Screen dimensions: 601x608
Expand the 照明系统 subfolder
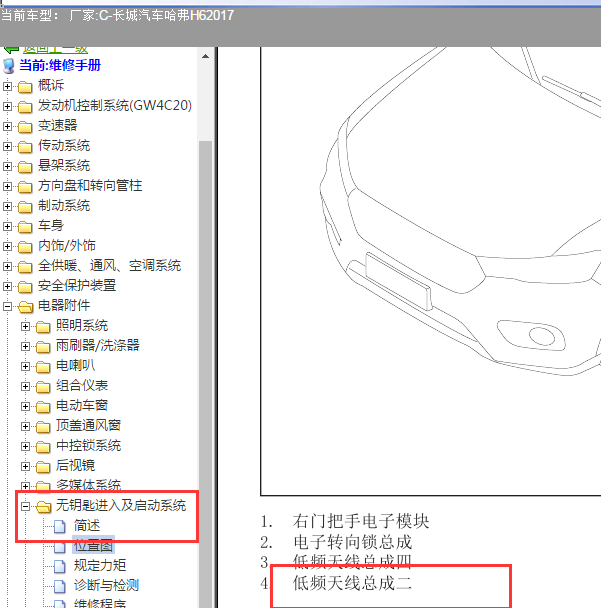click(x=25, y=326)
